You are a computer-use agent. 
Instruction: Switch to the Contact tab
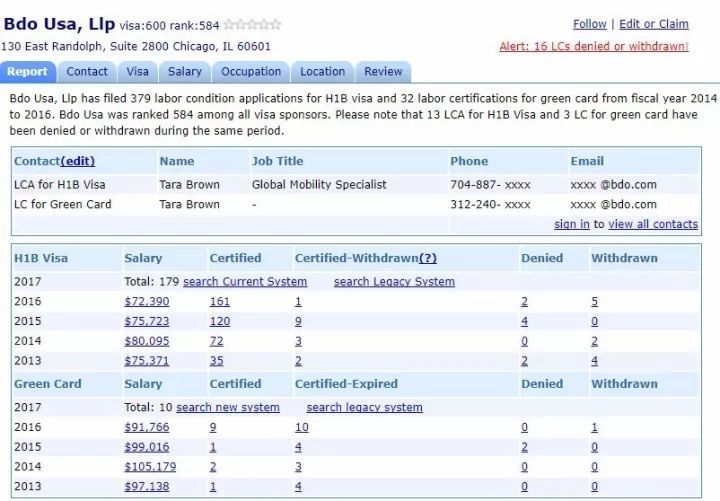pyautogui.click(x=87, y=72)
